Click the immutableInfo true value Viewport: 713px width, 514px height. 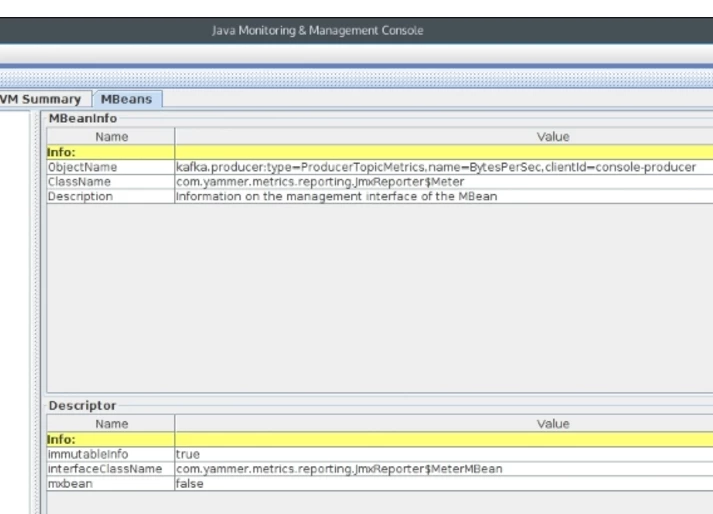coord(188,454)
